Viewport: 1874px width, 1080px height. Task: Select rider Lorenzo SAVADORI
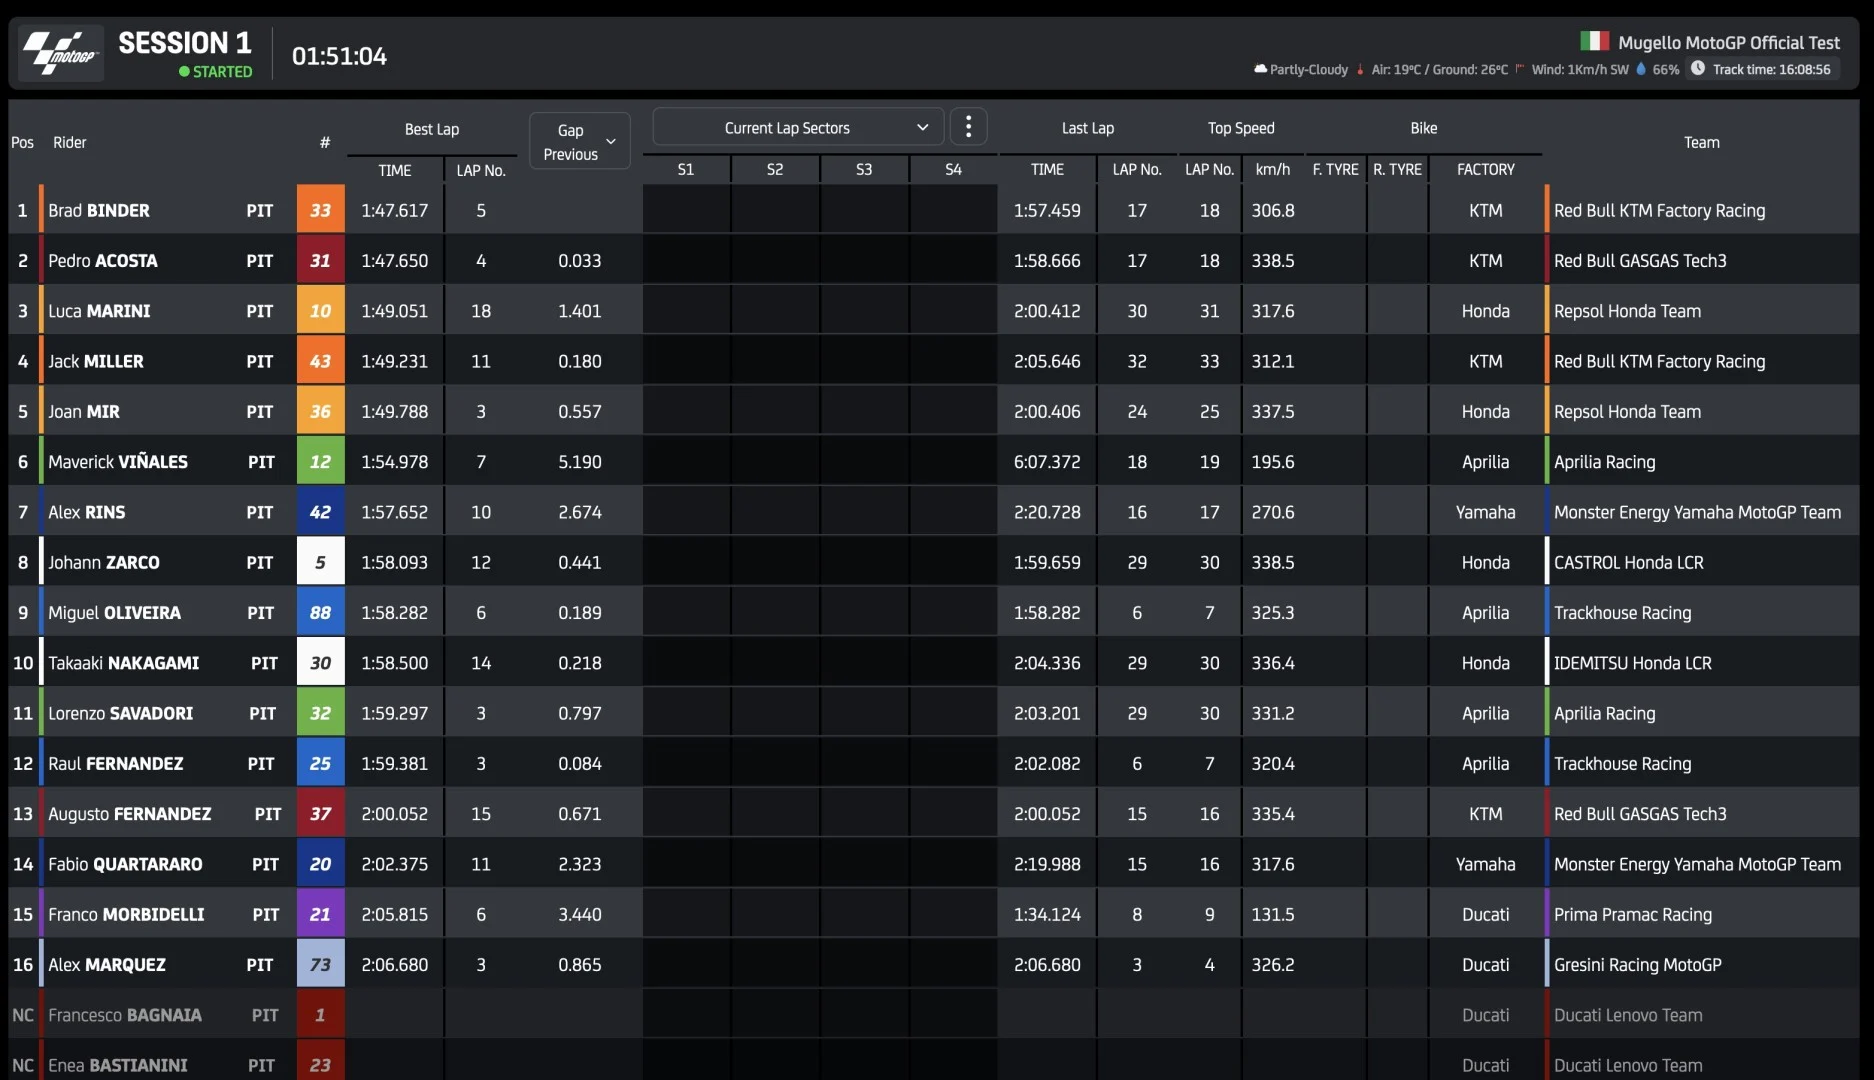[121, 713]
